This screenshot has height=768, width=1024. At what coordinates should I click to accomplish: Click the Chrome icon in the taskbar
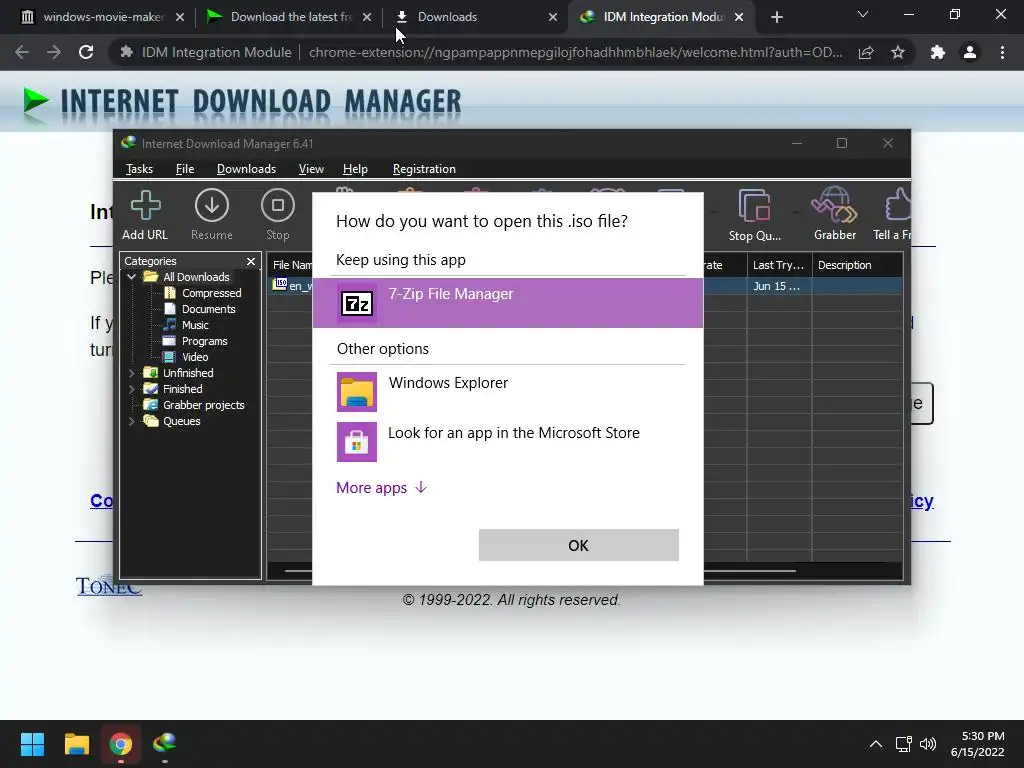(121, 744)
